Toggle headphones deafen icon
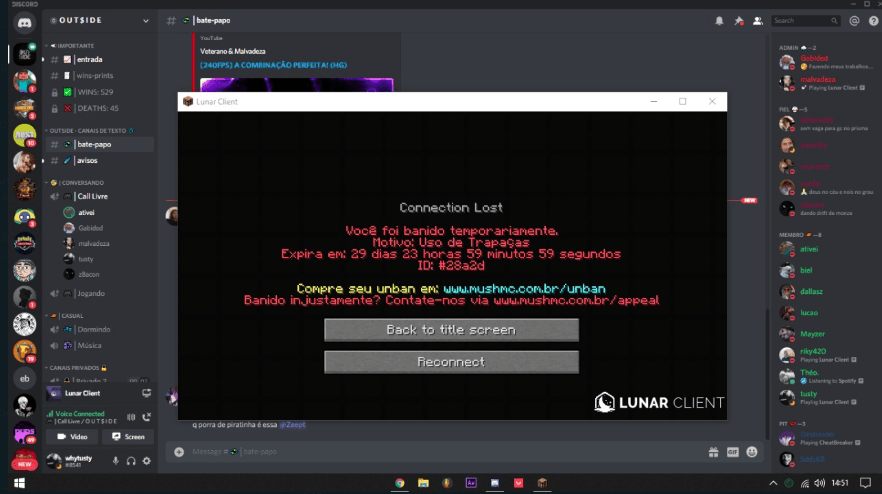 [x=131, y=461]
